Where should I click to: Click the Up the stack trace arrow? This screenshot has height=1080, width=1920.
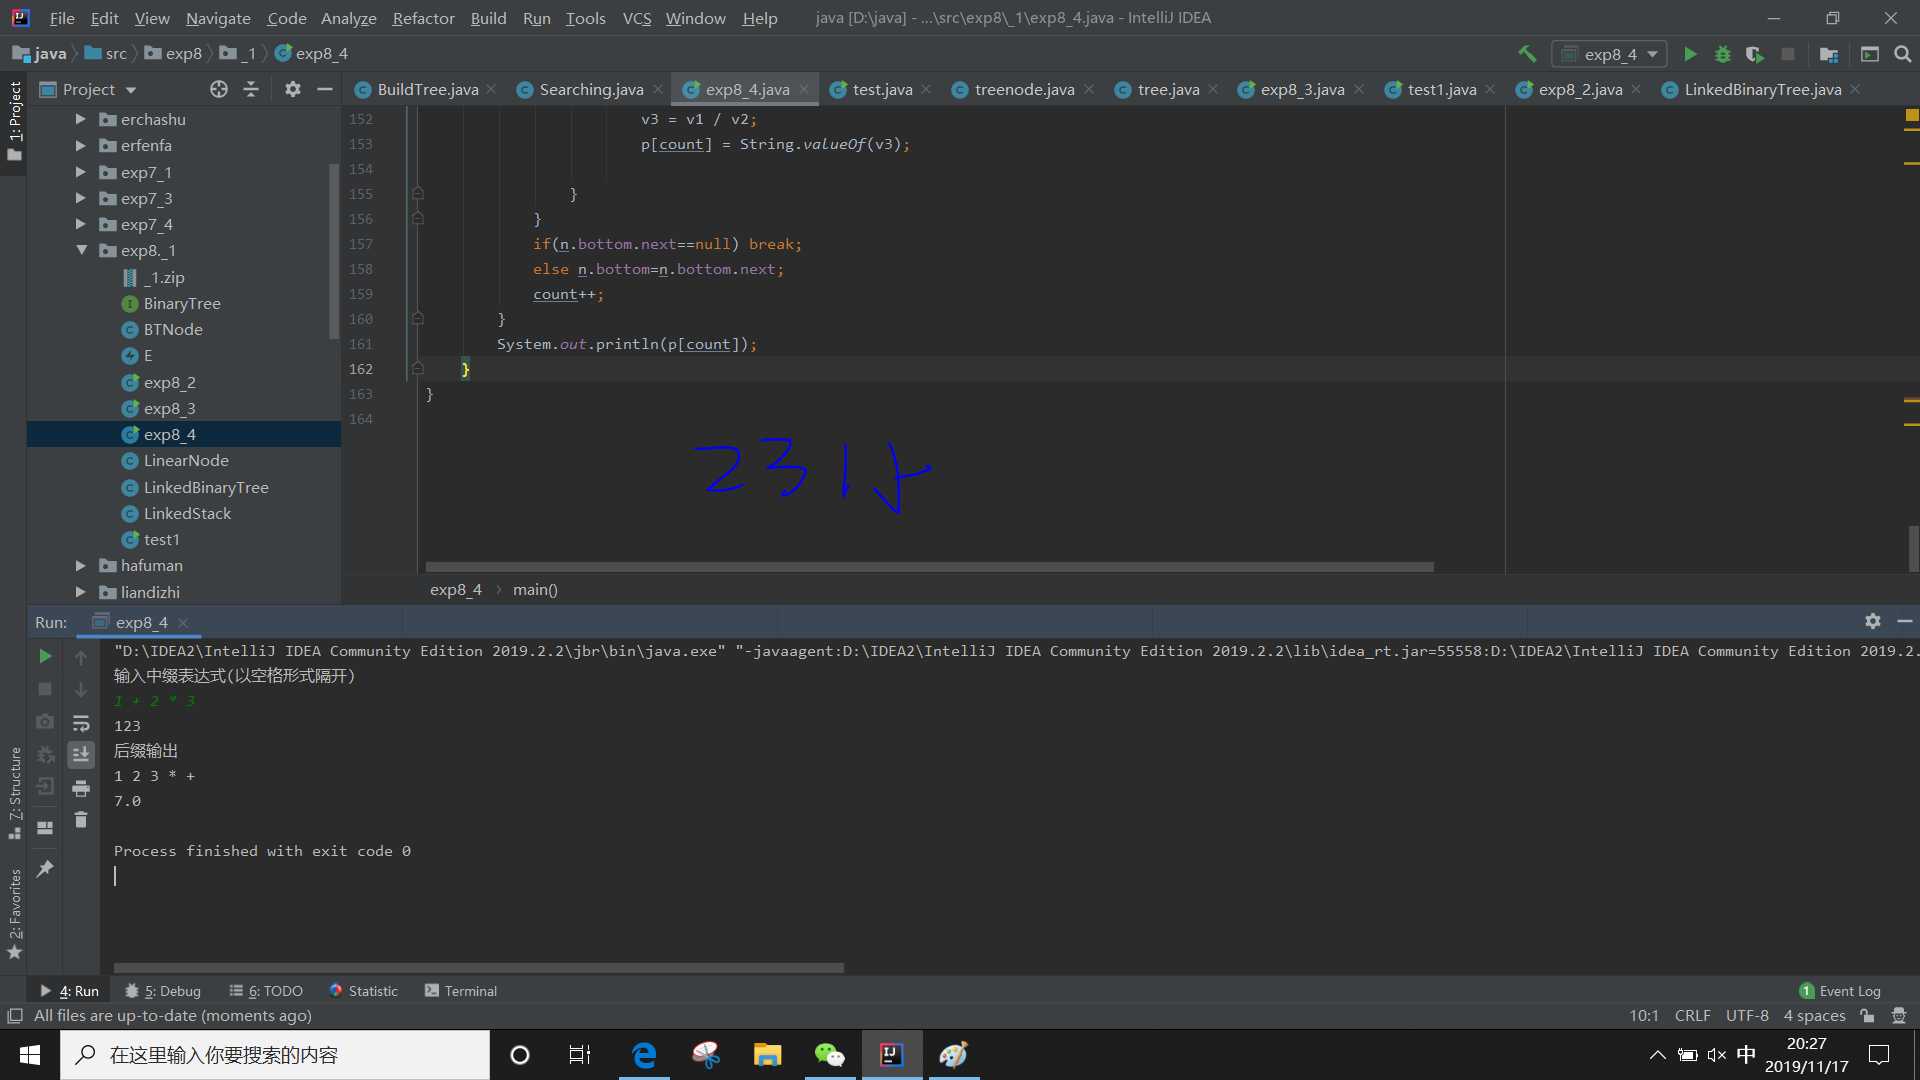coord(81,657)
